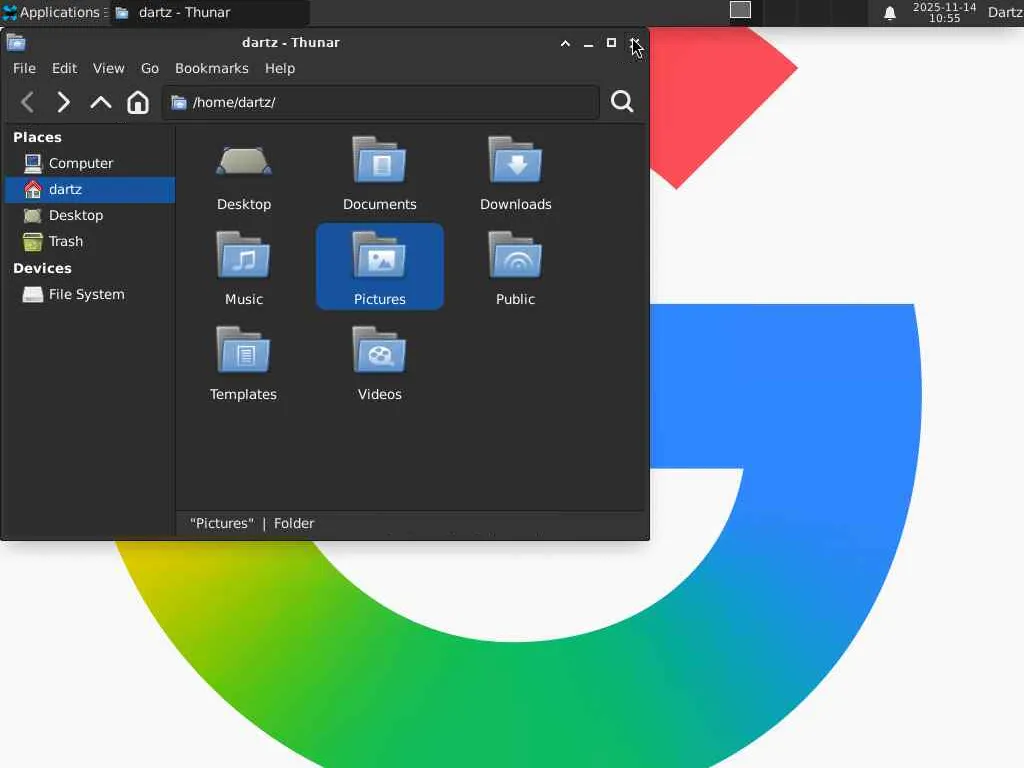The image size is (1024, 768).
Task: Open the notification bell in the panel
Action: point(889,13)
